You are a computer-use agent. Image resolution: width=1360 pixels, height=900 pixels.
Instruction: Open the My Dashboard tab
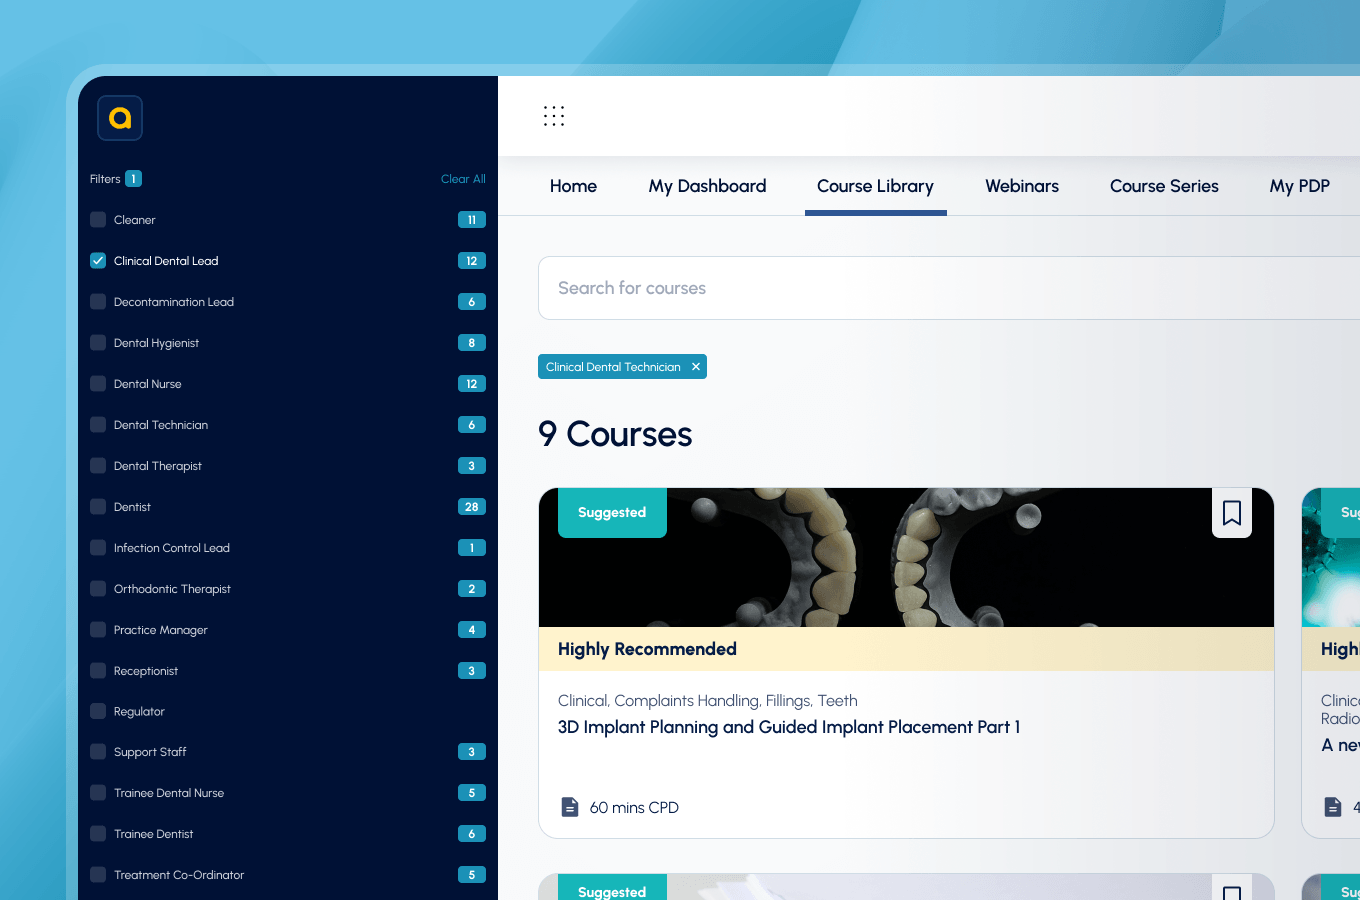[x=707, y=186]
